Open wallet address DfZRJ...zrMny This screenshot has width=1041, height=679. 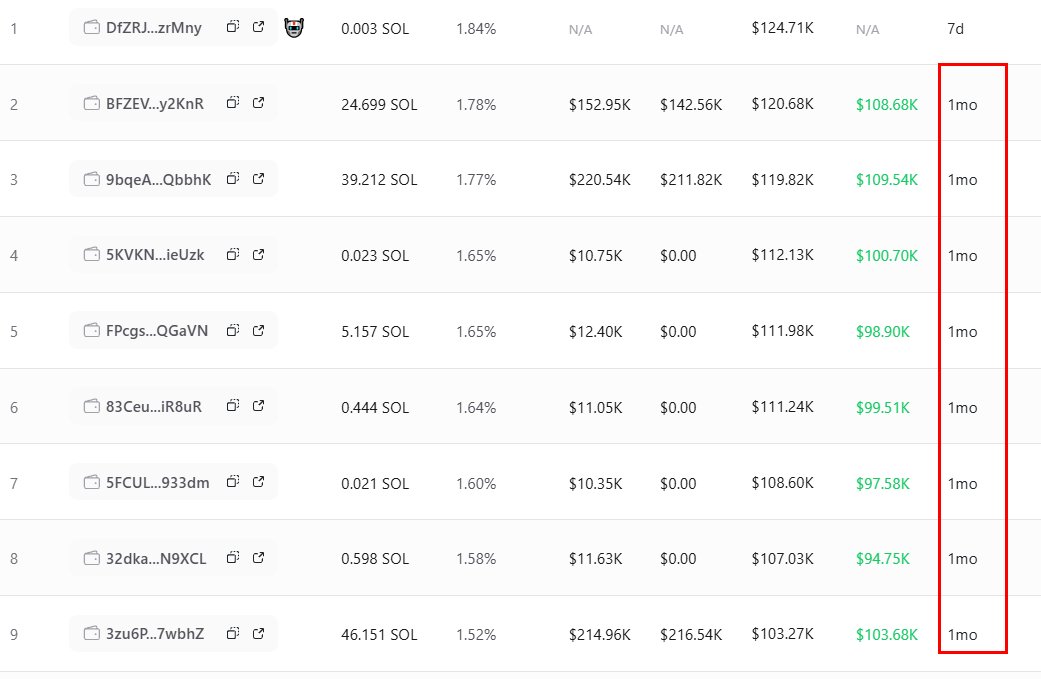(153, 28)
